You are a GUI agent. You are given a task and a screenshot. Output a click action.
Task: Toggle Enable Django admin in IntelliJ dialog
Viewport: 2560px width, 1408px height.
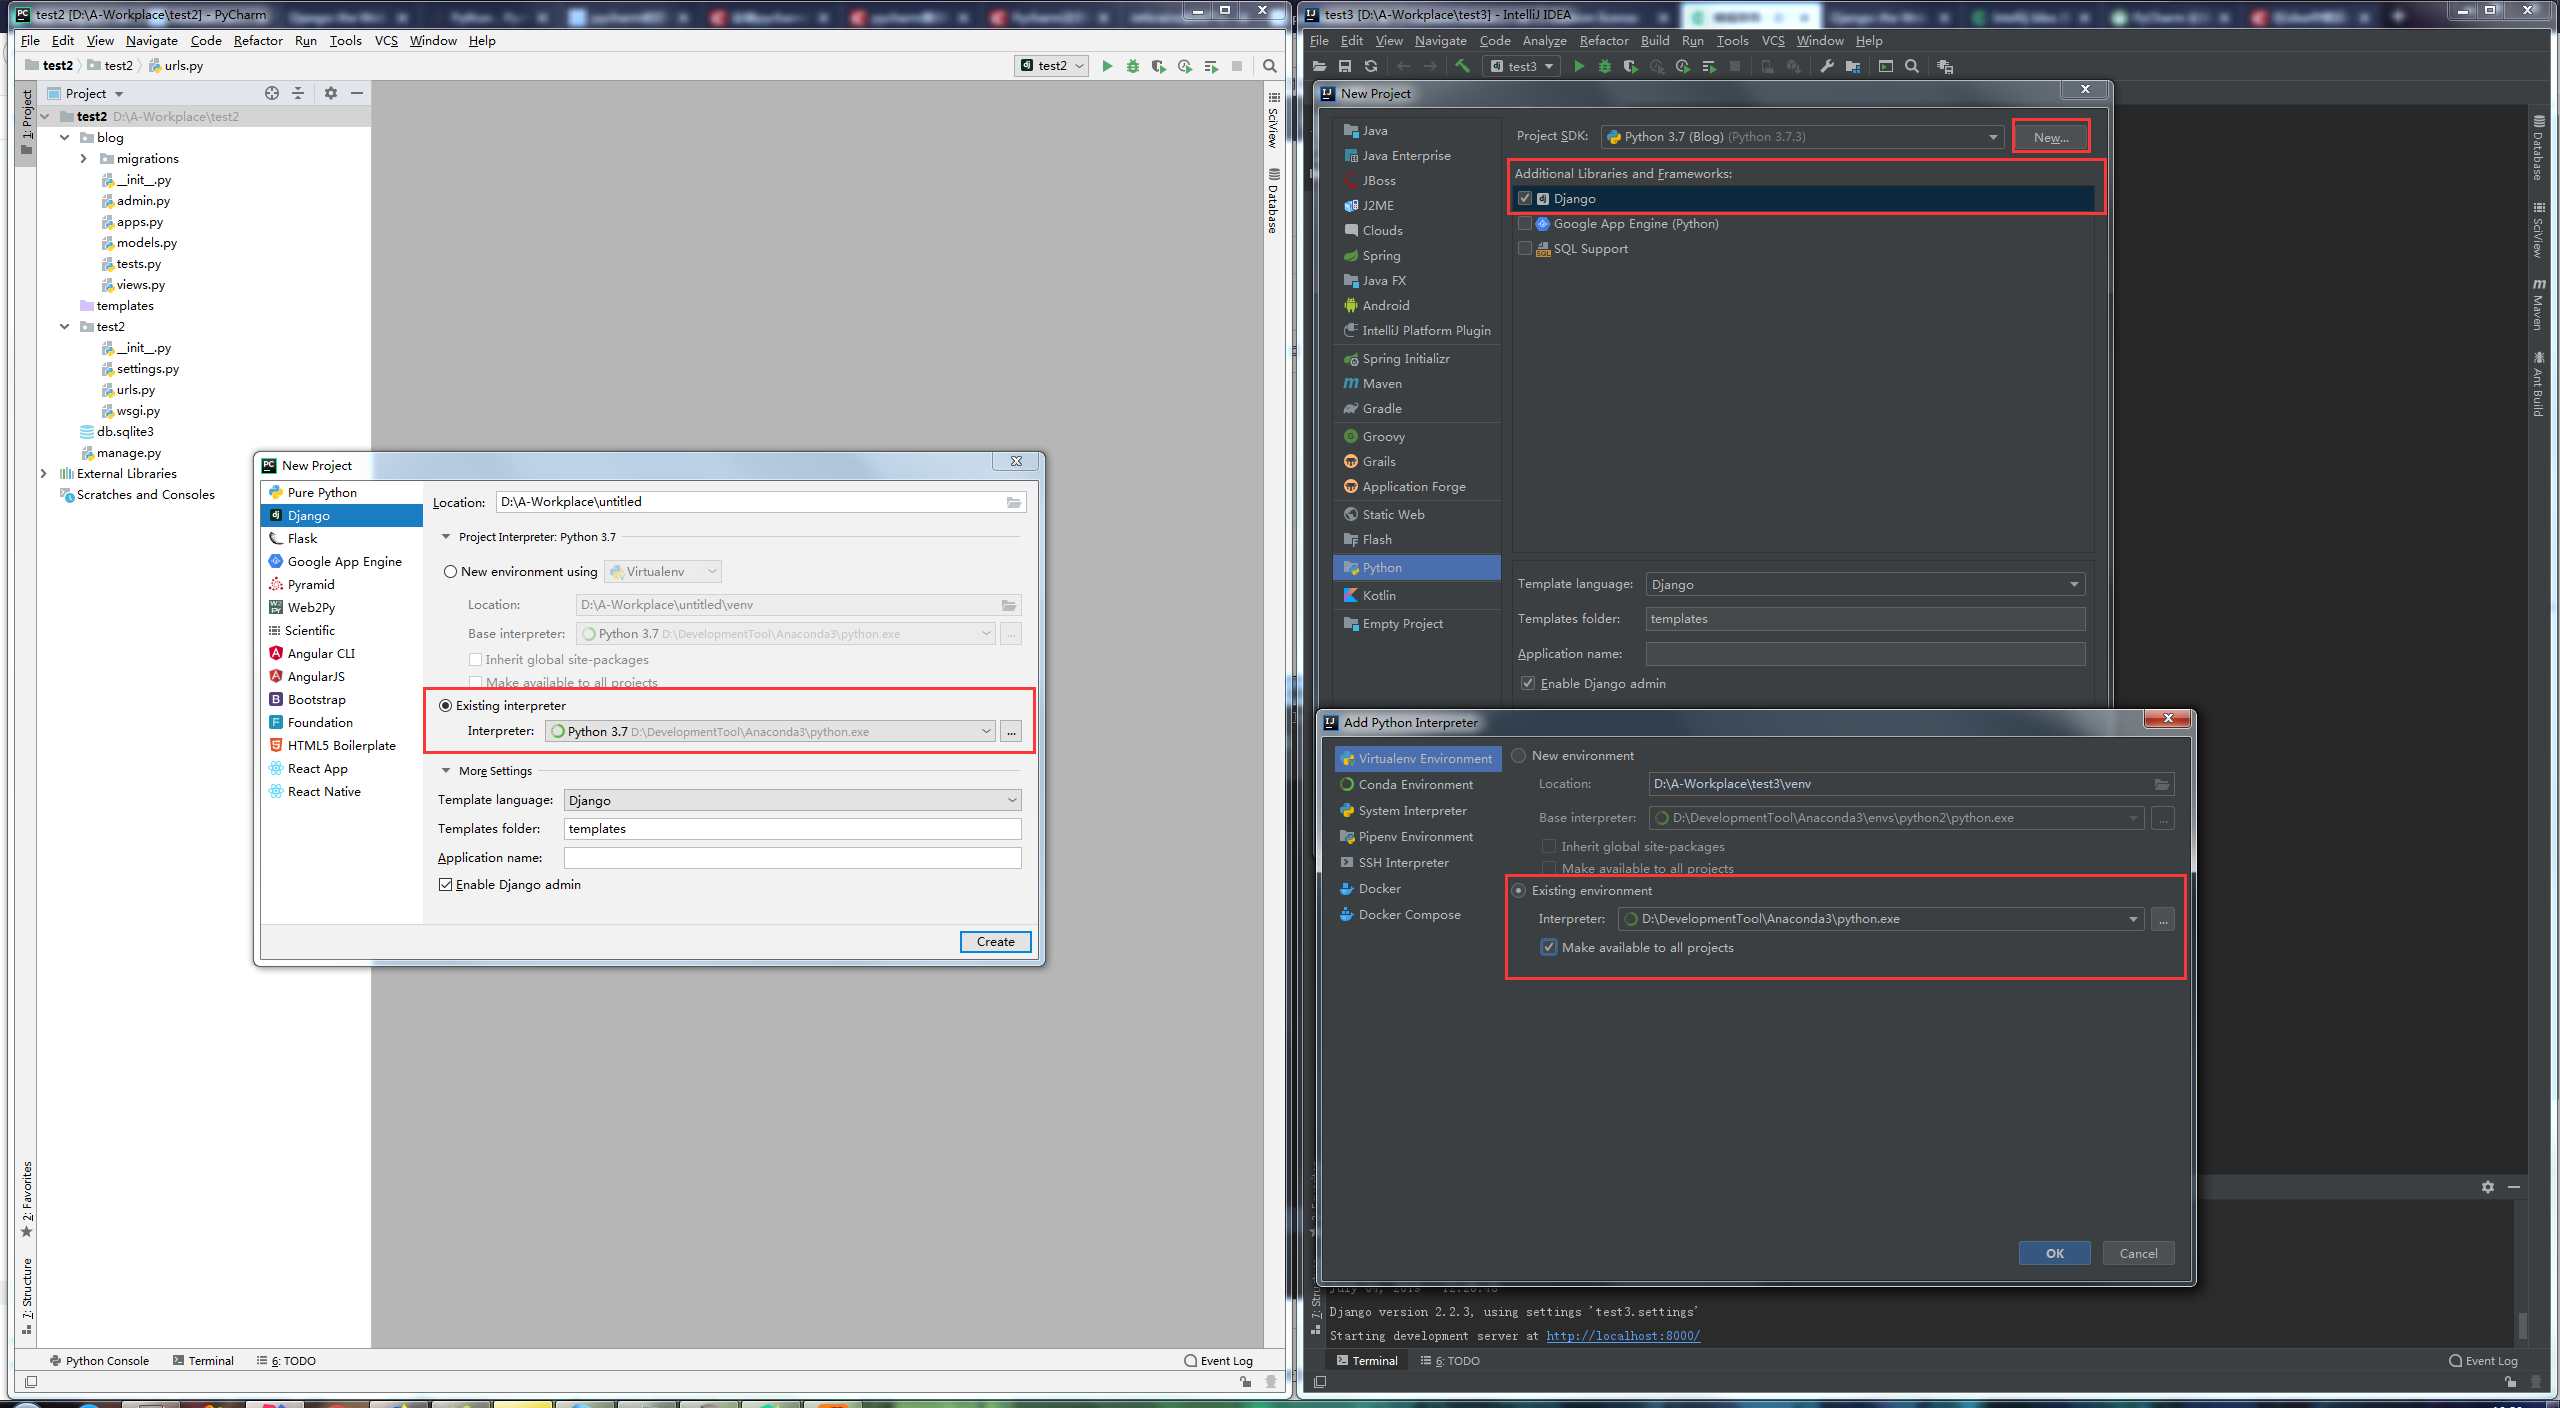pyautogui.click(x=1528, y=684)
